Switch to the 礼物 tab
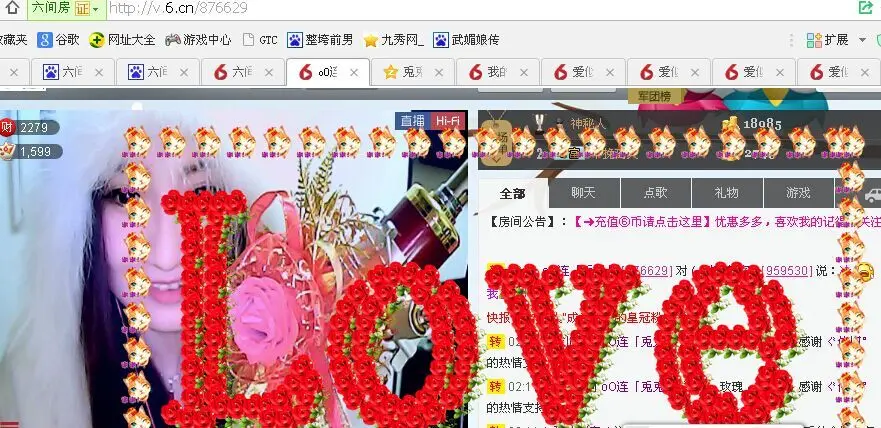Image resolution: width=881 pixels, height=428 pixels. tap(727, 193)
